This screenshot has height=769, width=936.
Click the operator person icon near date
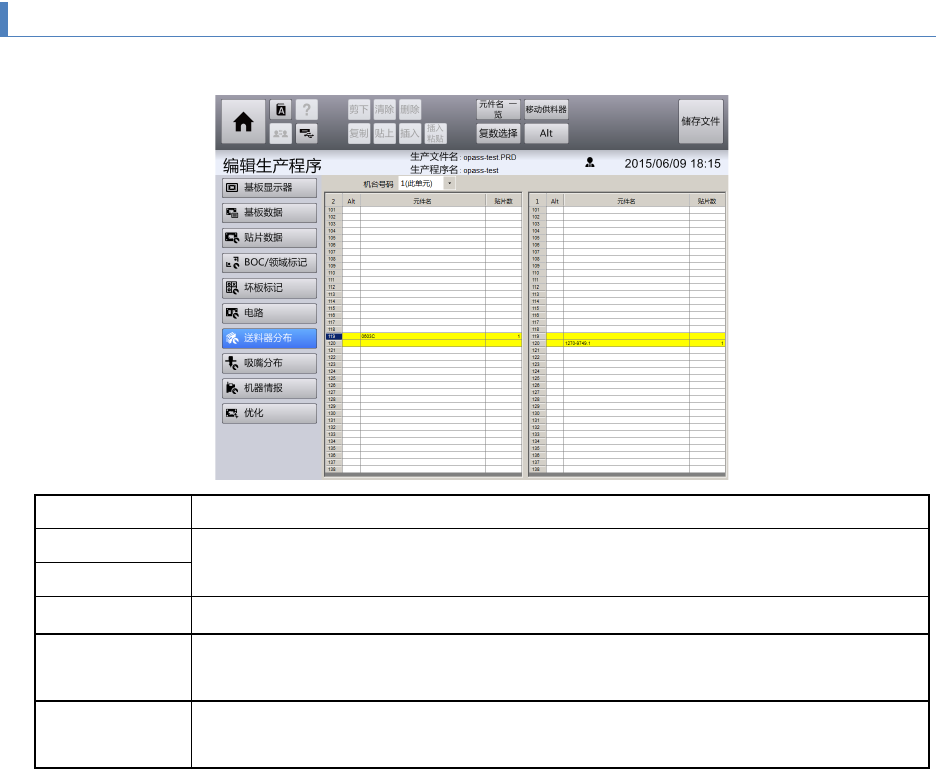pyautogui.click(x=590, y=162)
